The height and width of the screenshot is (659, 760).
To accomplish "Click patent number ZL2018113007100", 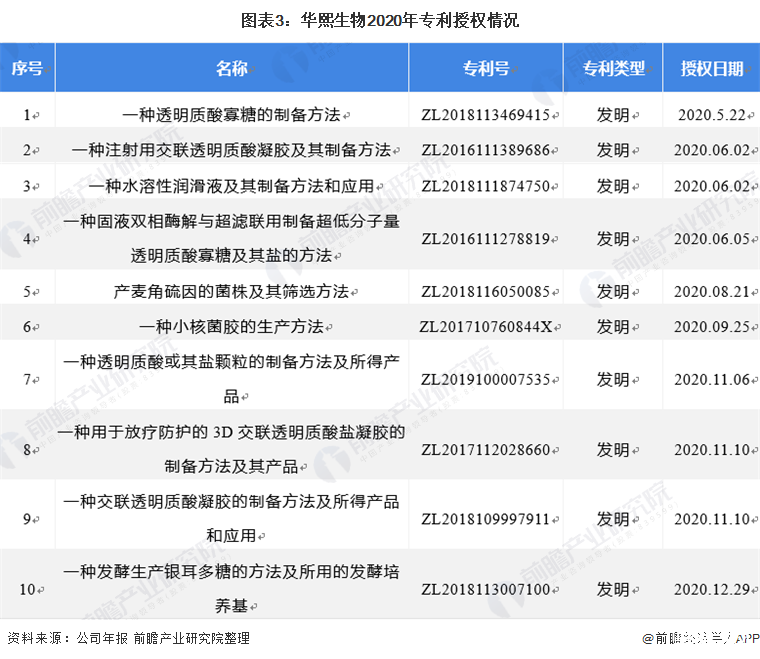I will 486,590.
